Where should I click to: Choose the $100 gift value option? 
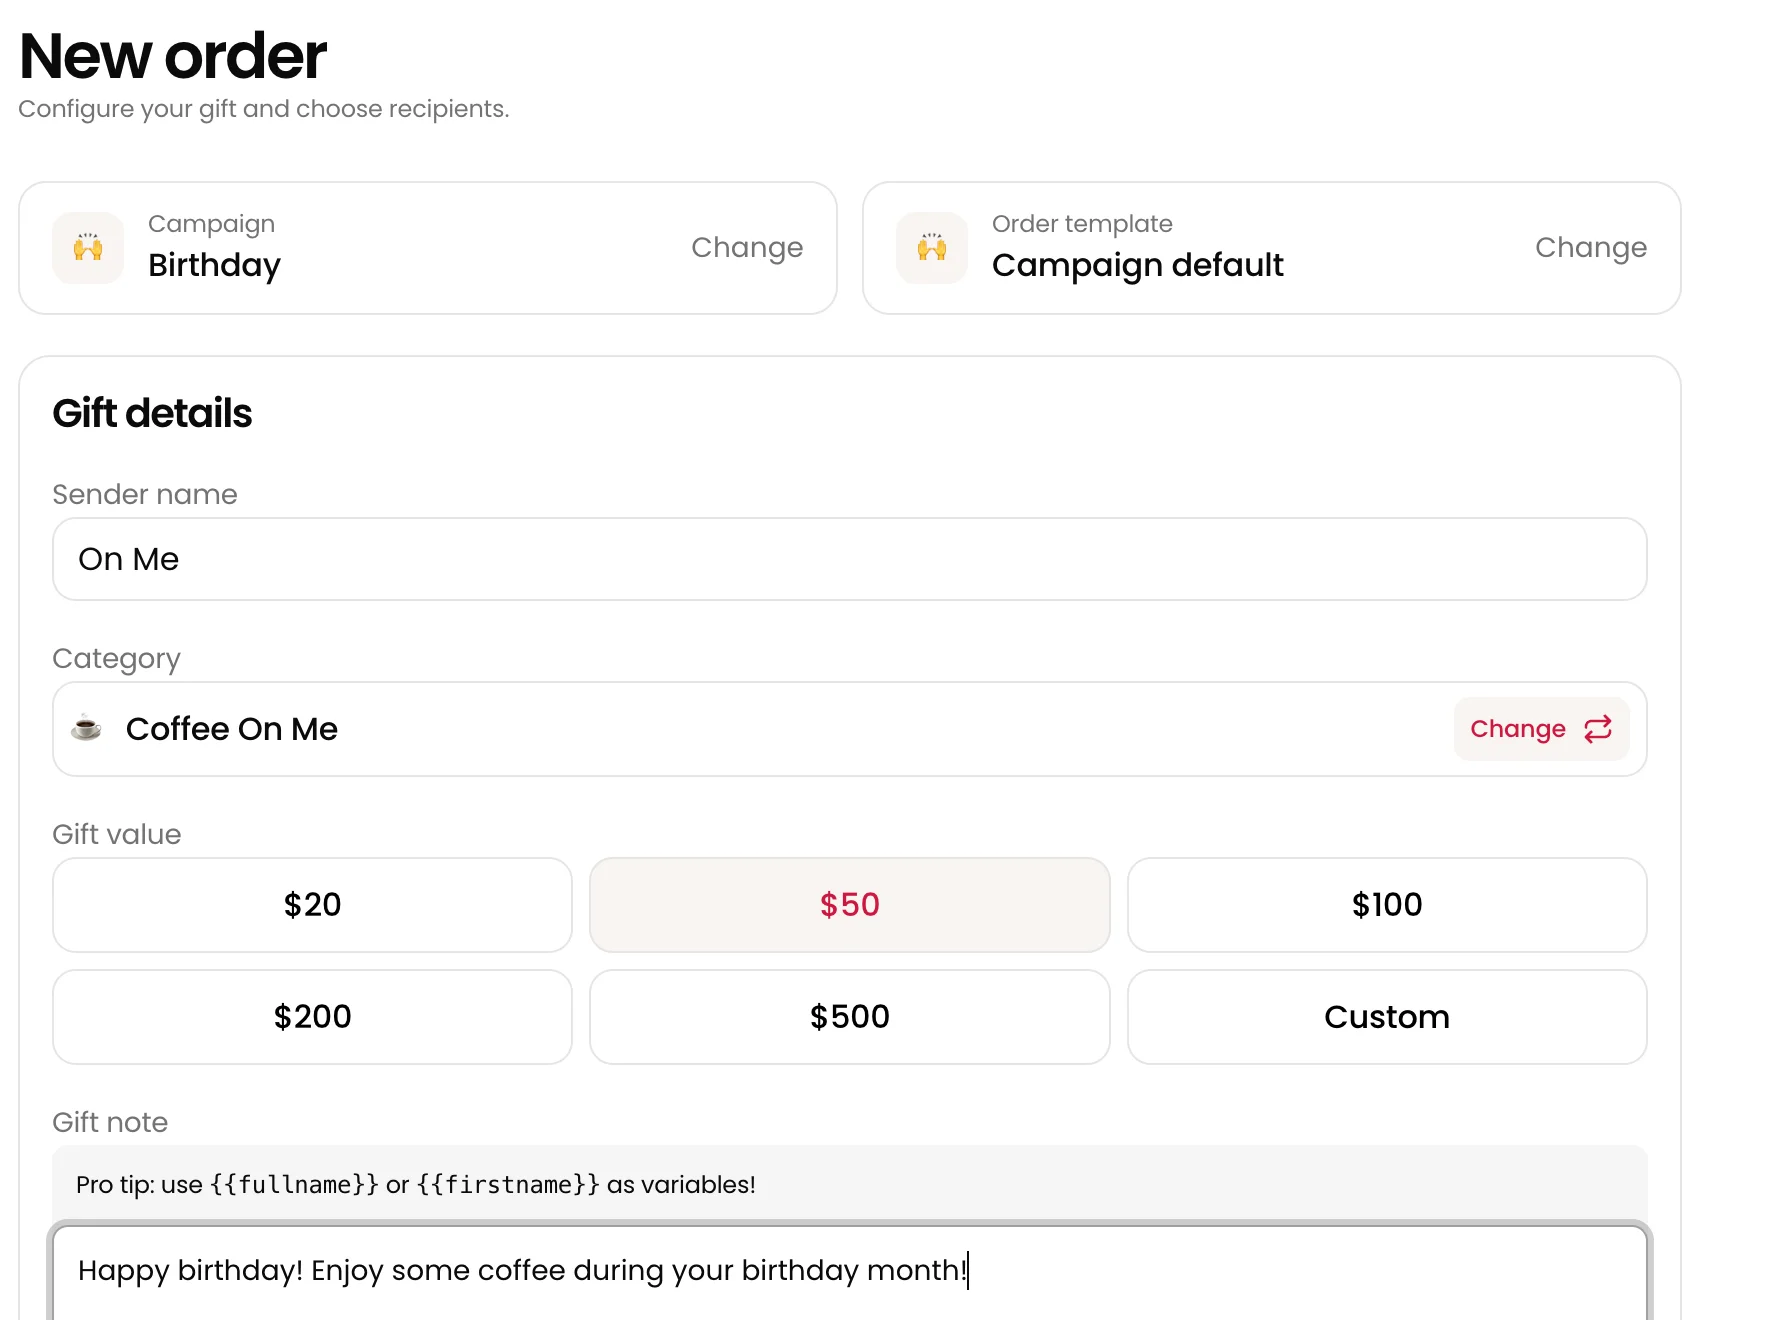tap(1387, 905)
